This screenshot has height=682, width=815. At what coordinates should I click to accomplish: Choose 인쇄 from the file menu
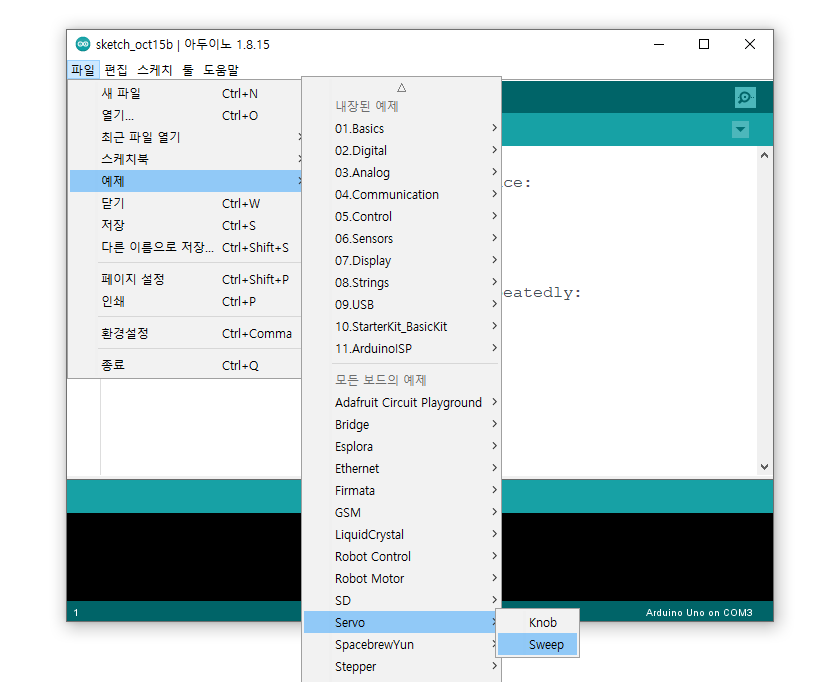pos(186,301)
